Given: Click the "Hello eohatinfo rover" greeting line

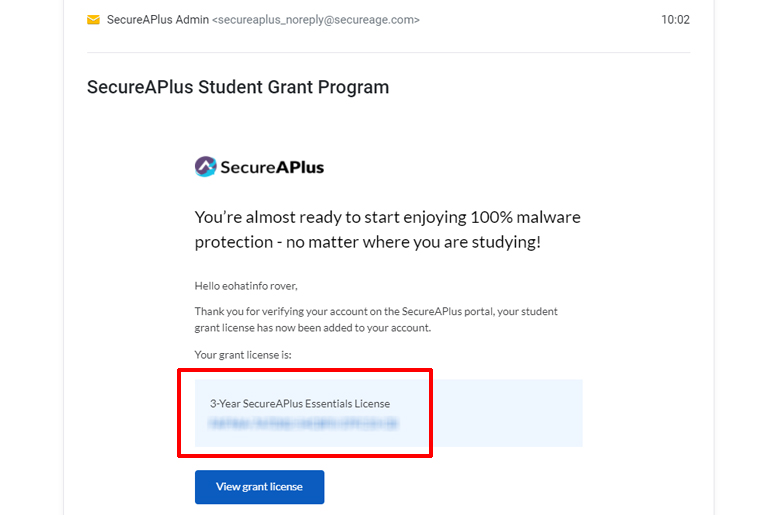Looking at the screenshot, I should coord(246,286).
